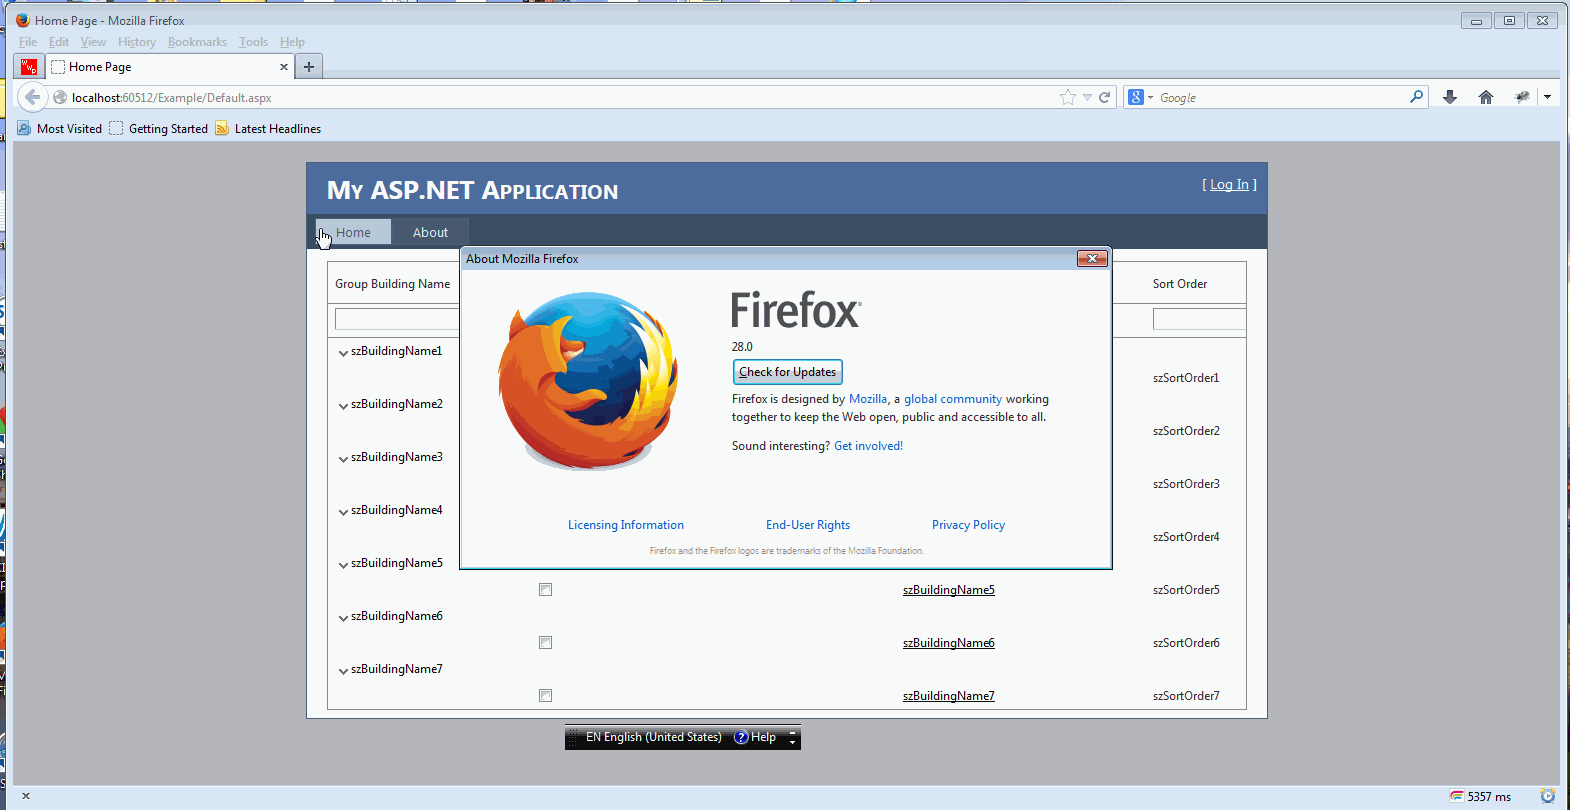Open the underlined szBuildingName6 link
Image resolution: width=1570 pixels, height=810 pixels.
click(x=949, y=643)
